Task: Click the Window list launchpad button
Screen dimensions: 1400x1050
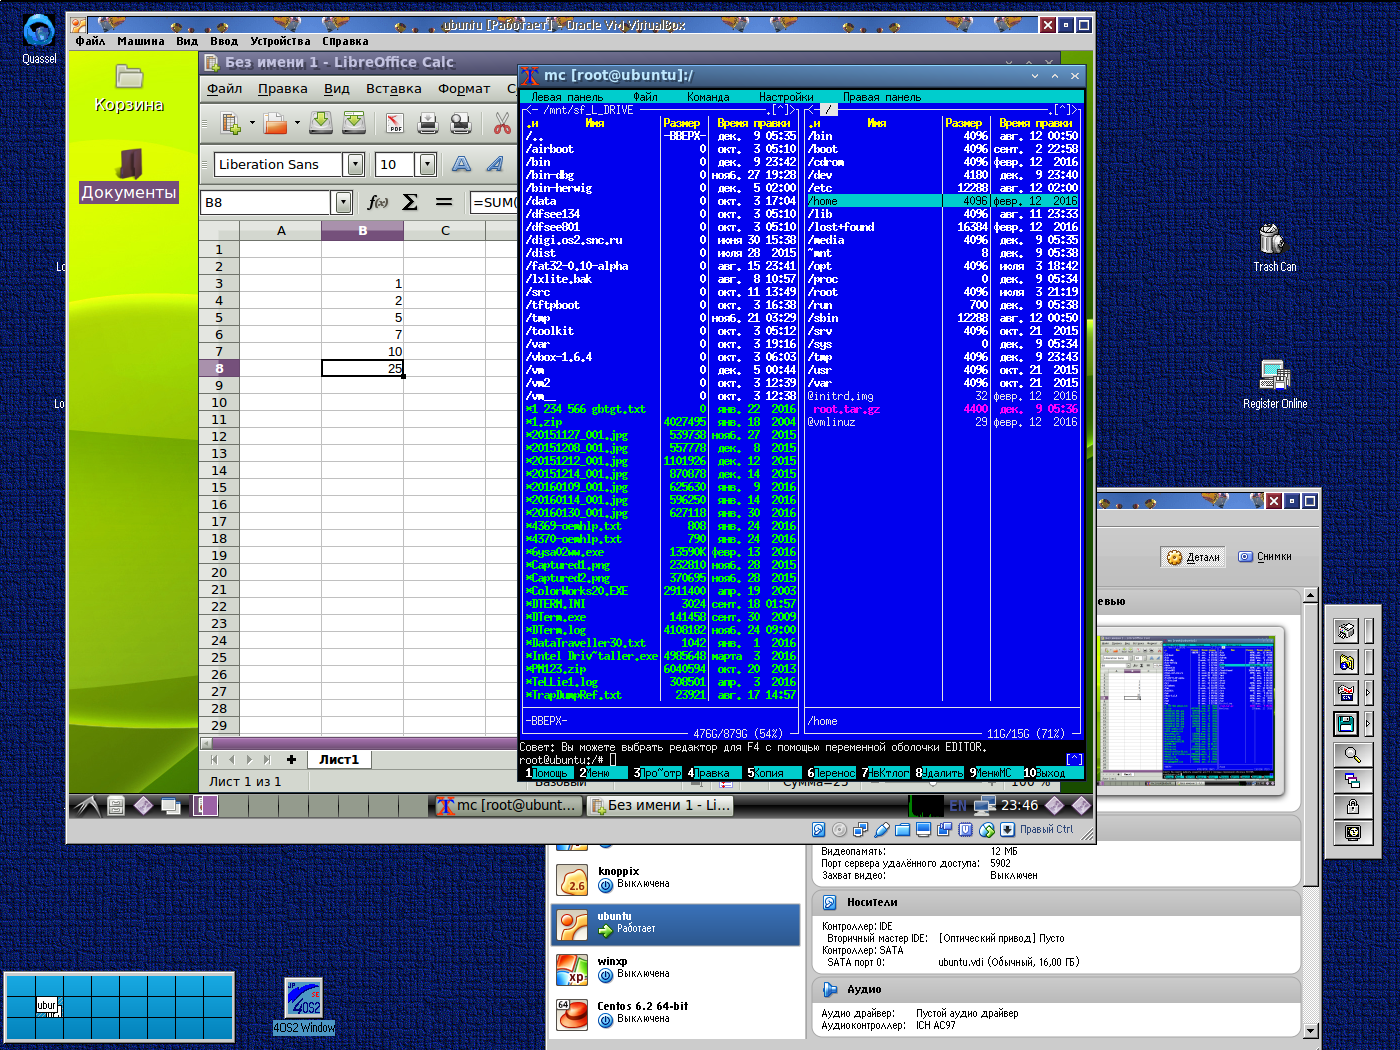Action: (x=1352, y=780)
